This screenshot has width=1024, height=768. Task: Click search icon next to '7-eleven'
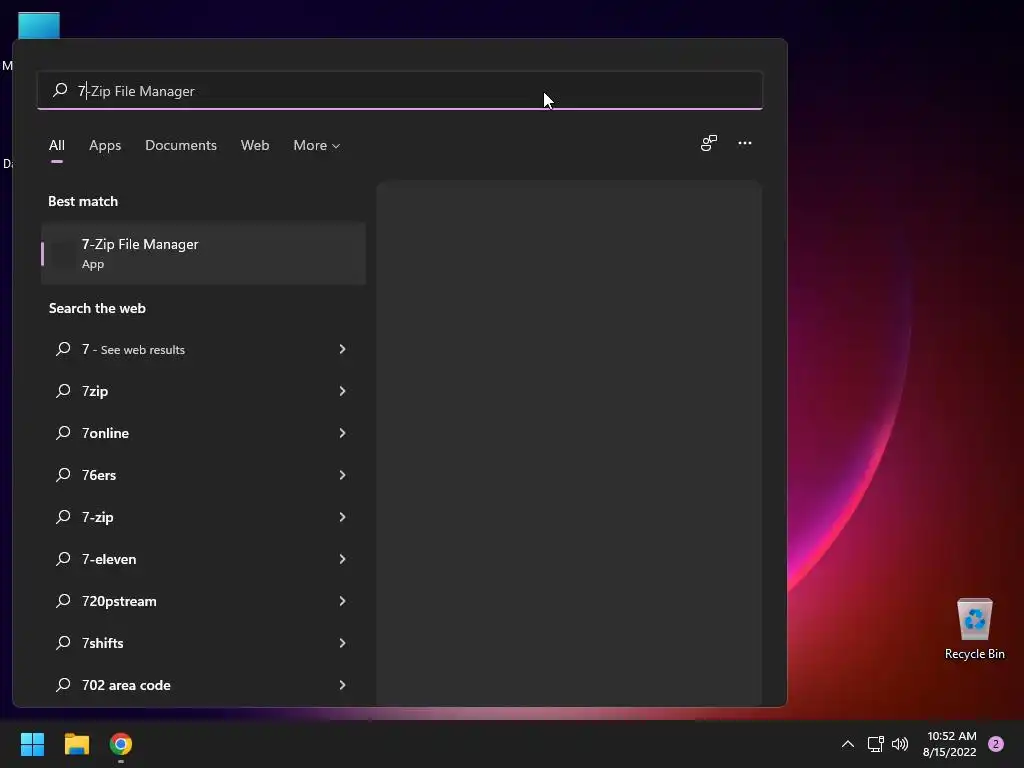pyautogui.click(x=63, y=558)
